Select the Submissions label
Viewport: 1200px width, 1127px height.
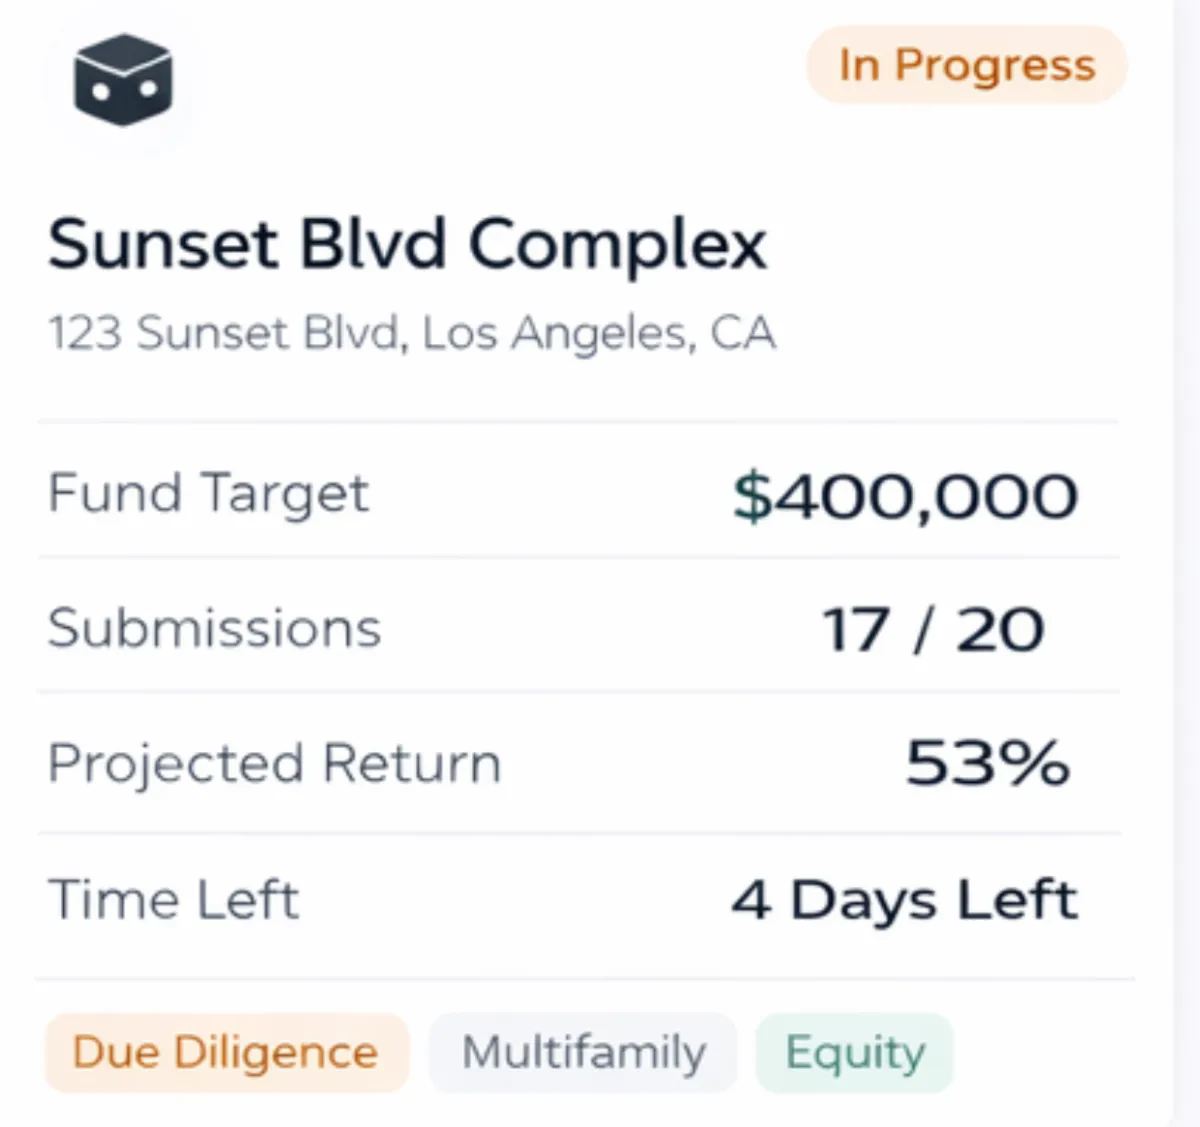tap(214, 628)
